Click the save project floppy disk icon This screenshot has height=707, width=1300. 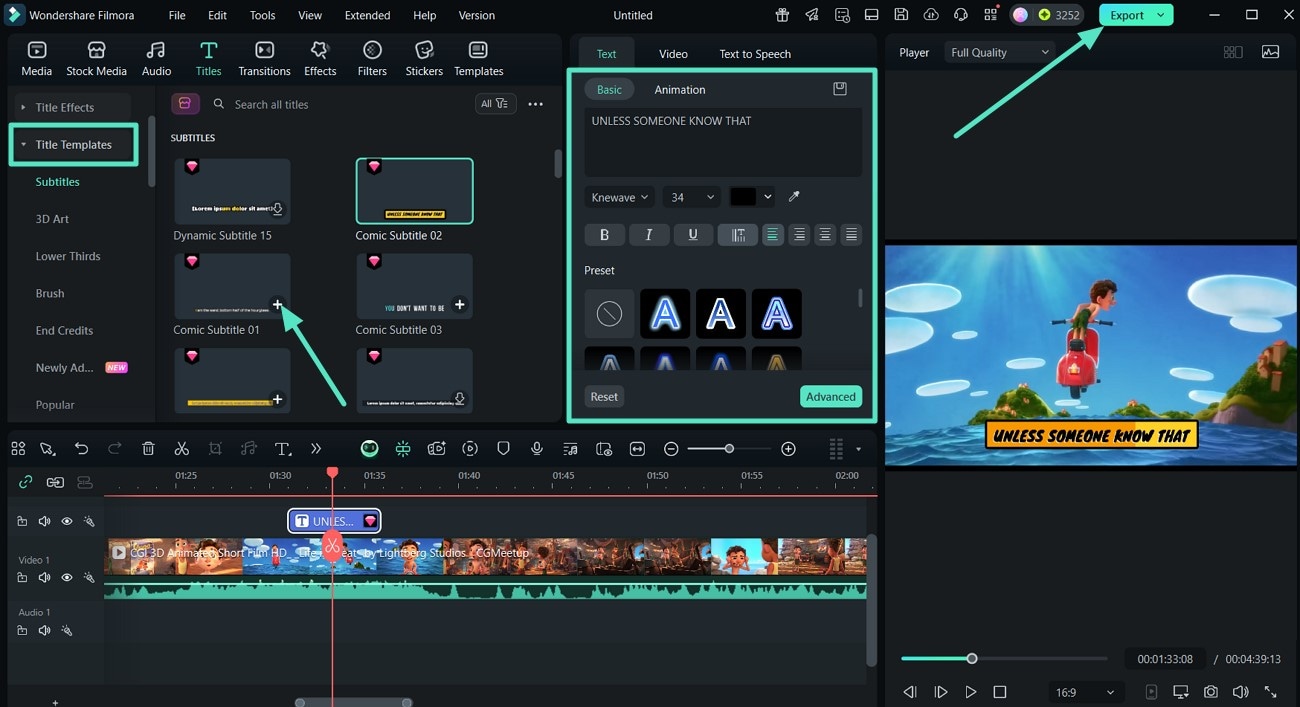tap(901, 15)
